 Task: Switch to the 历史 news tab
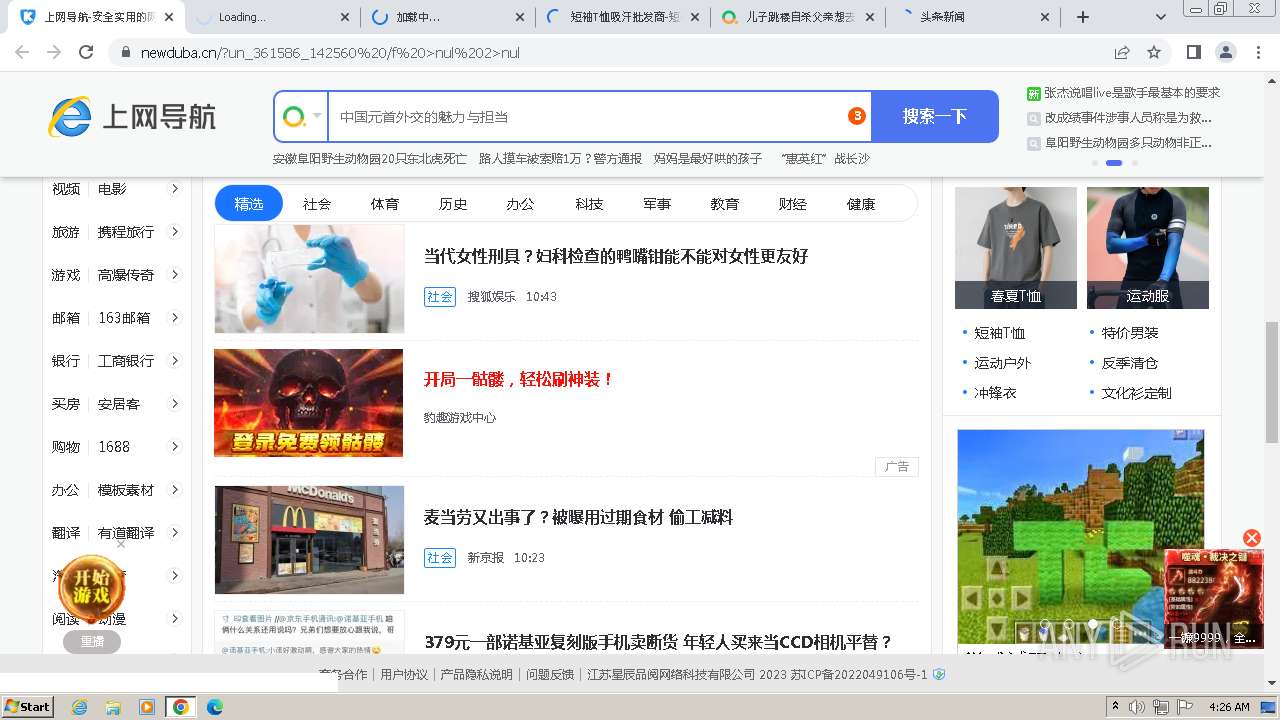[453, 203]
